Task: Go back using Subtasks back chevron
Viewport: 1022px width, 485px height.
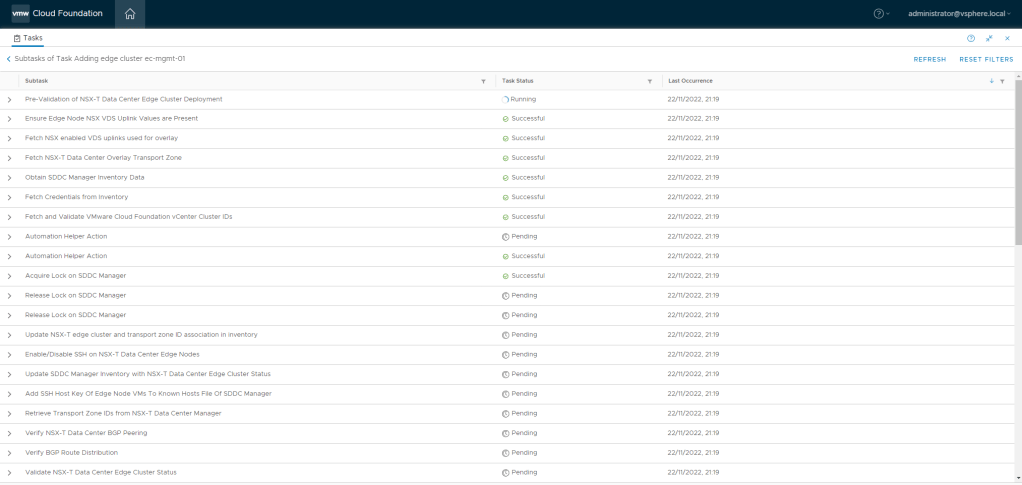Action: pos(8,59)
